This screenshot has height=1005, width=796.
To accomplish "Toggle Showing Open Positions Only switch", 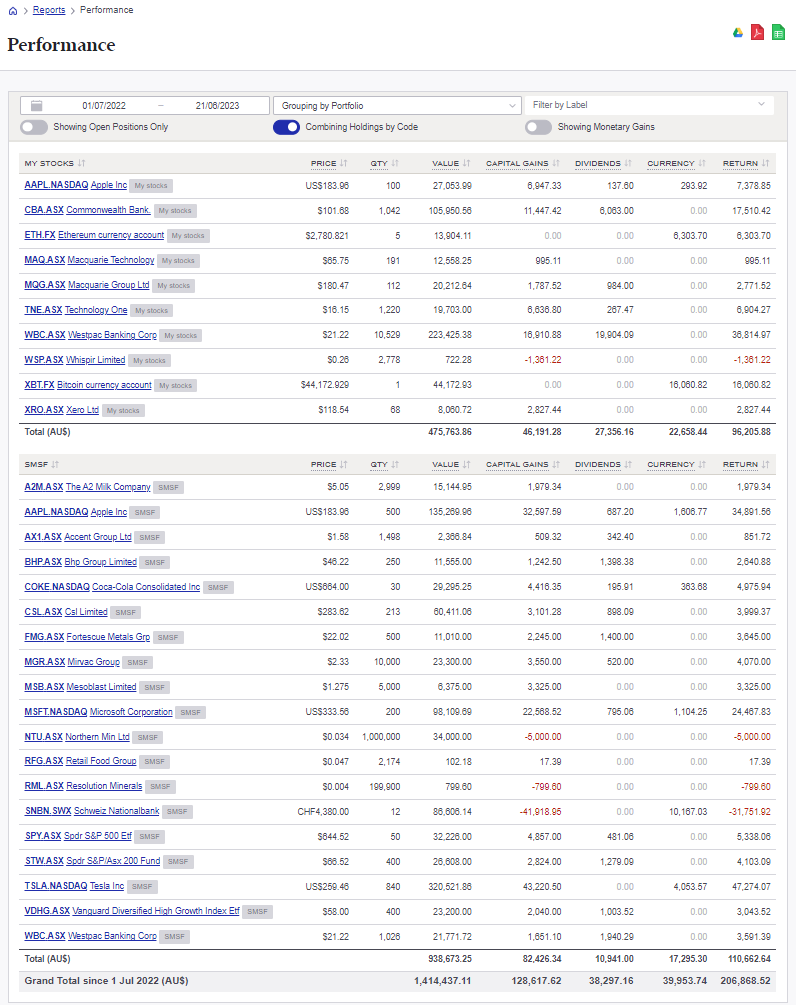I will click(x=34, y=127).
